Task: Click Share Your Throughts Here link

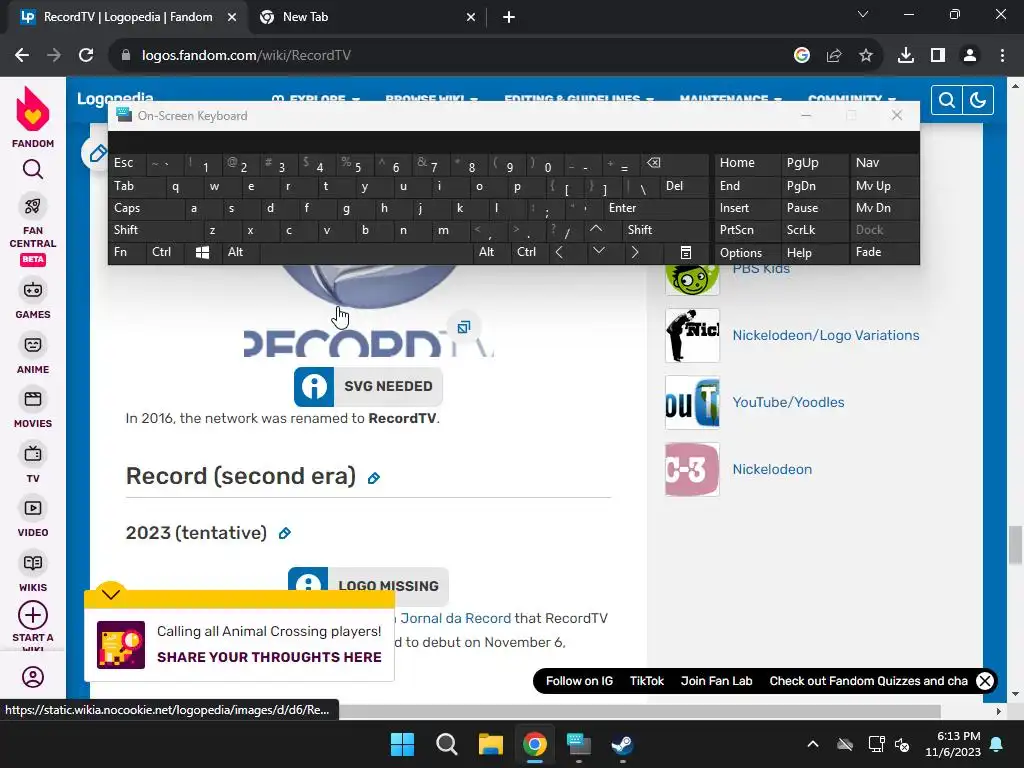Action: pos(269,657)
